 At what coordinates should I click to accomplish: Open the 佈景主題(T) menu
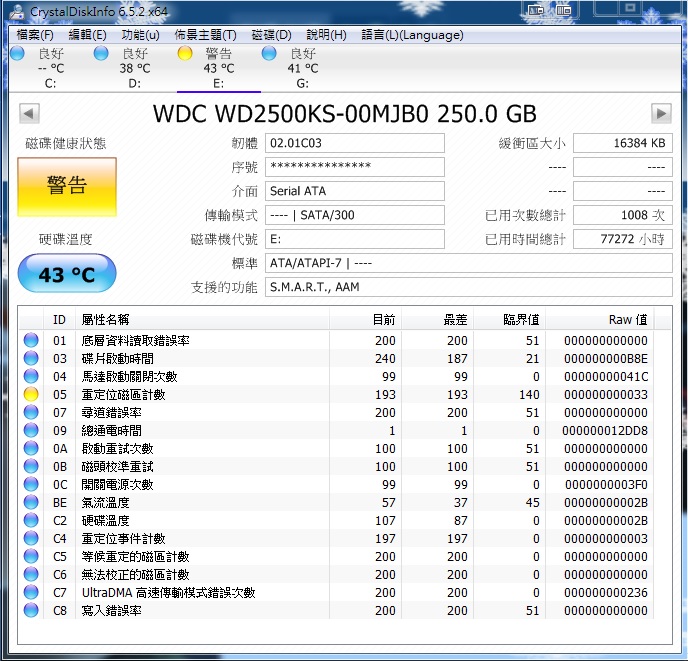(205, 35)
